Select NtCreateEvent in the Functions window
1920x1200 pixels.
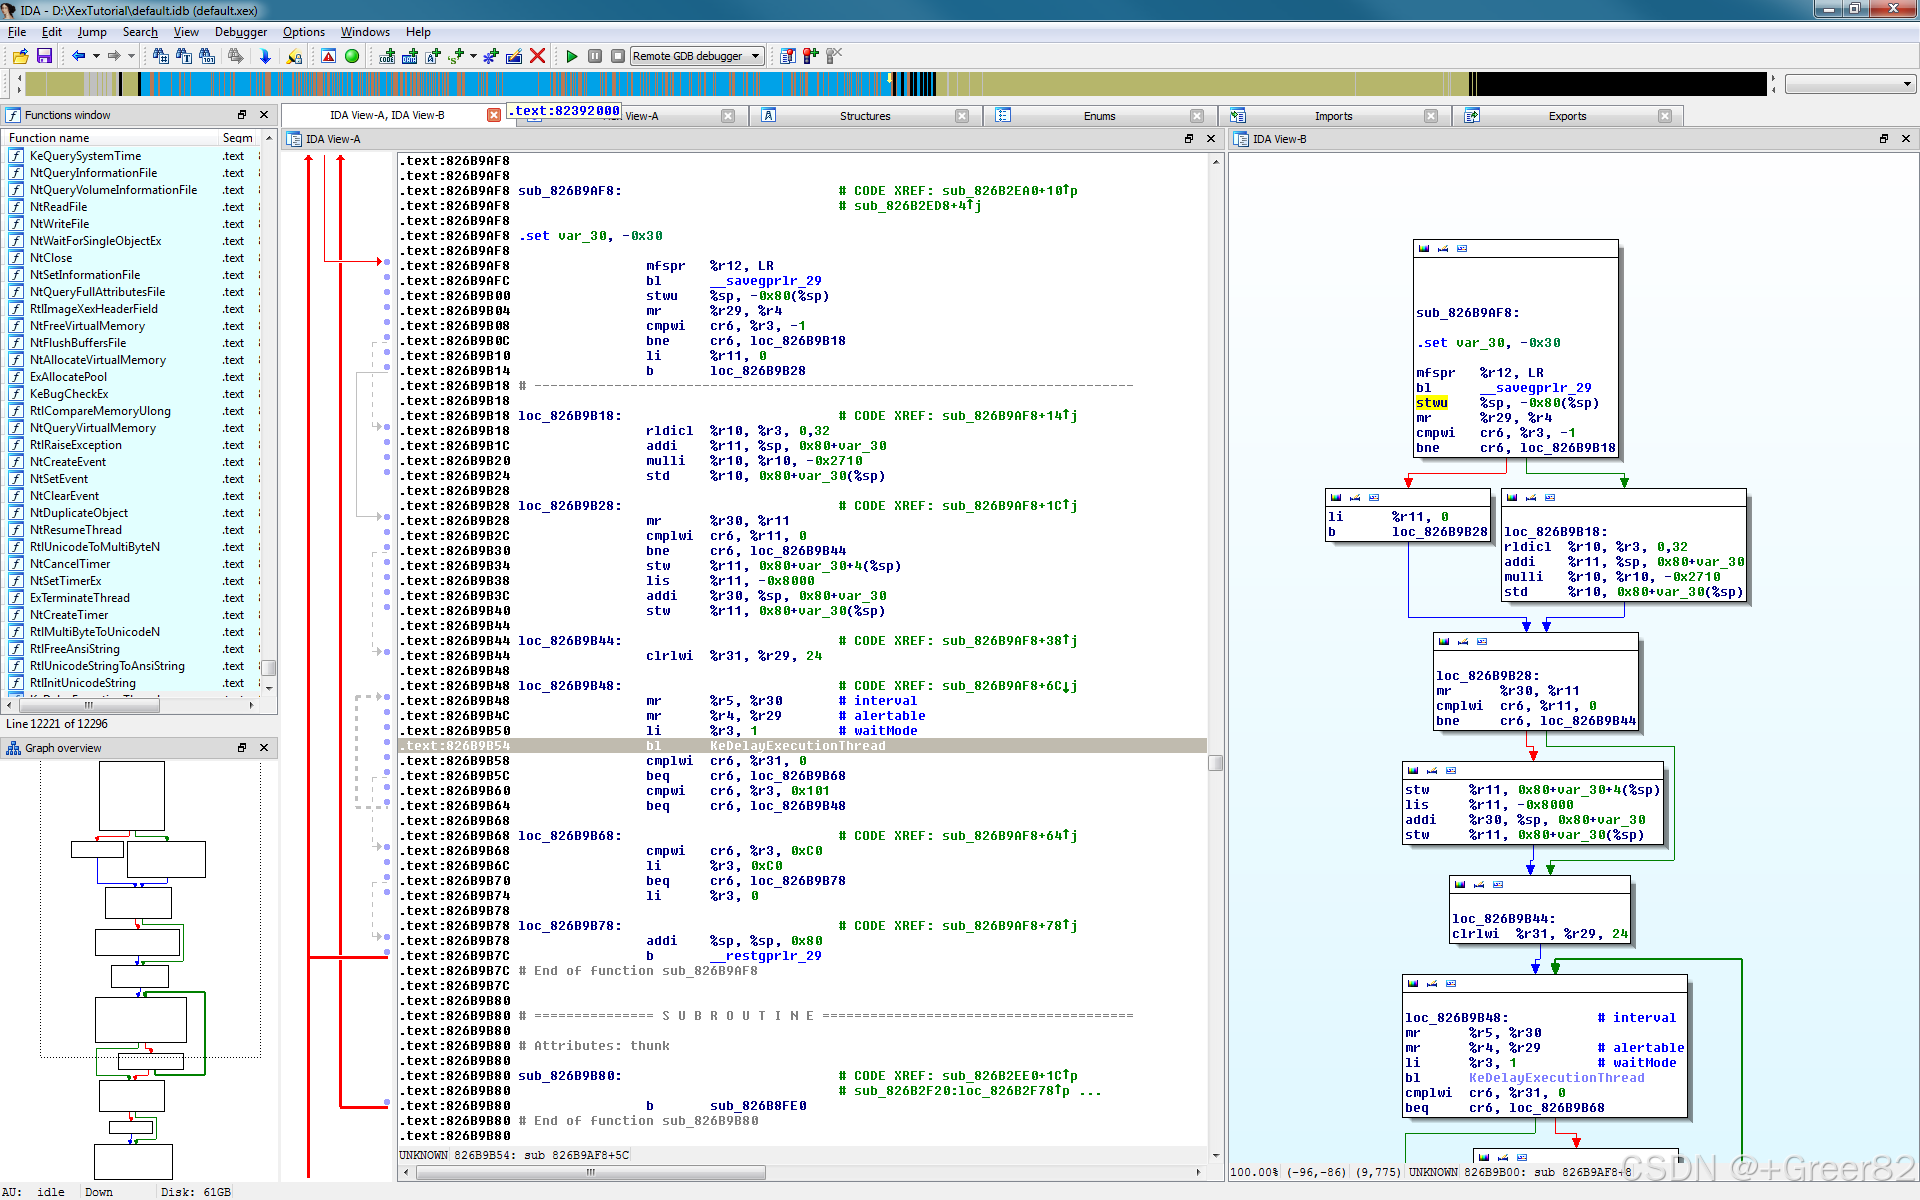pyautogui.click(x=68, y=462)
